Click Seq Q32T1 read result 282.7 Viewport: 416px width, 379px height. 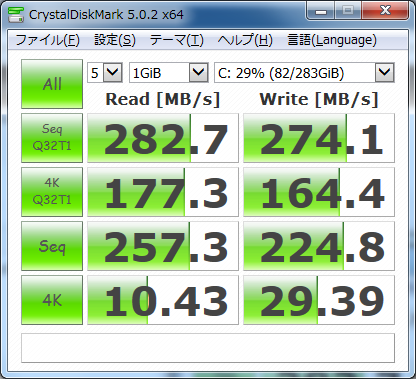163,138
